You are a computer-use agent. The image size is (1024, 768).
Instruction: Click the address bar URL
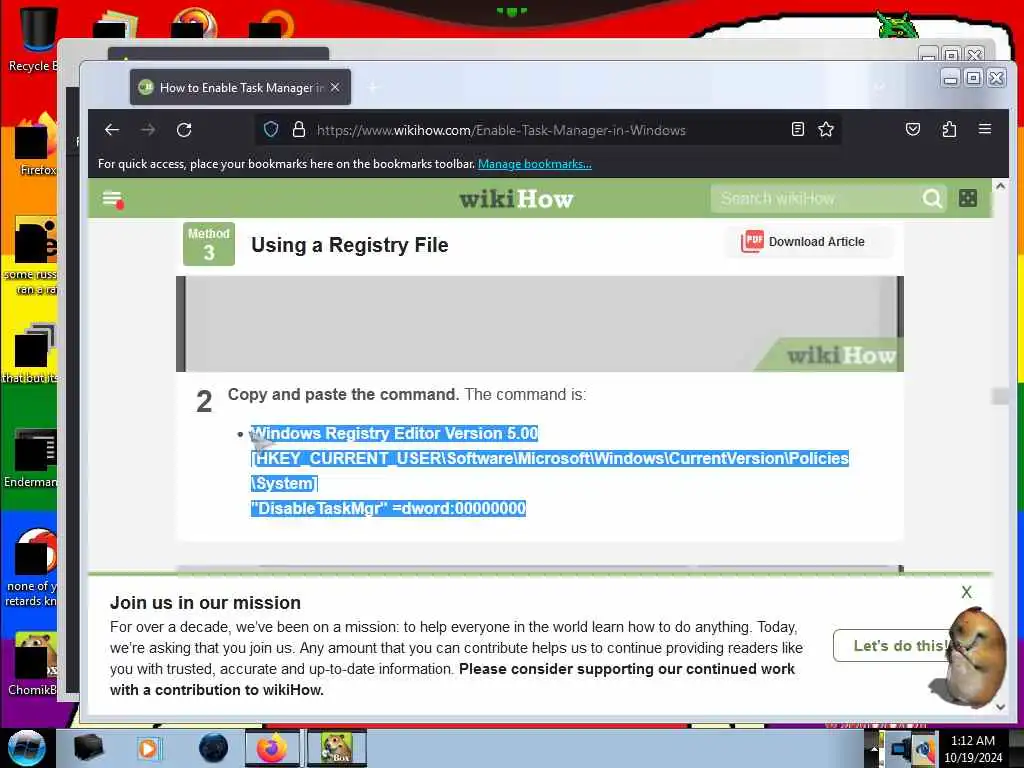(x=501, y=130)
